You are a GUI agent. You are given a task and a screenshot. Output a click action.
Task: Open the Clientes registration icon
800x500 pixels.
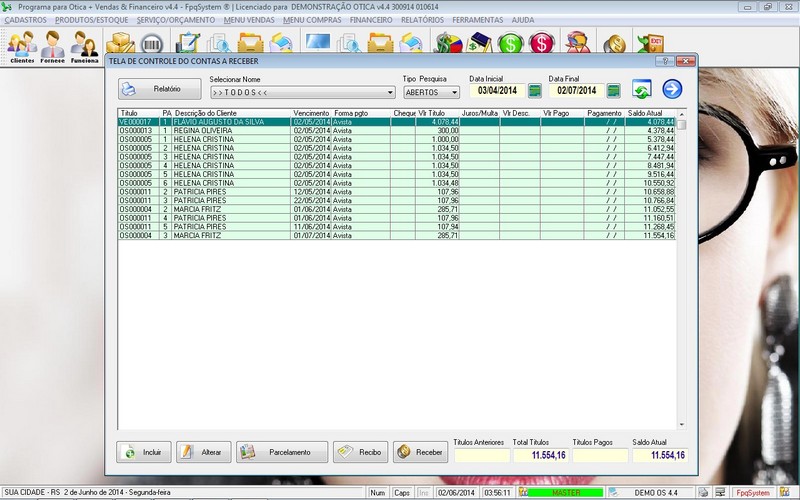(22, 47)
